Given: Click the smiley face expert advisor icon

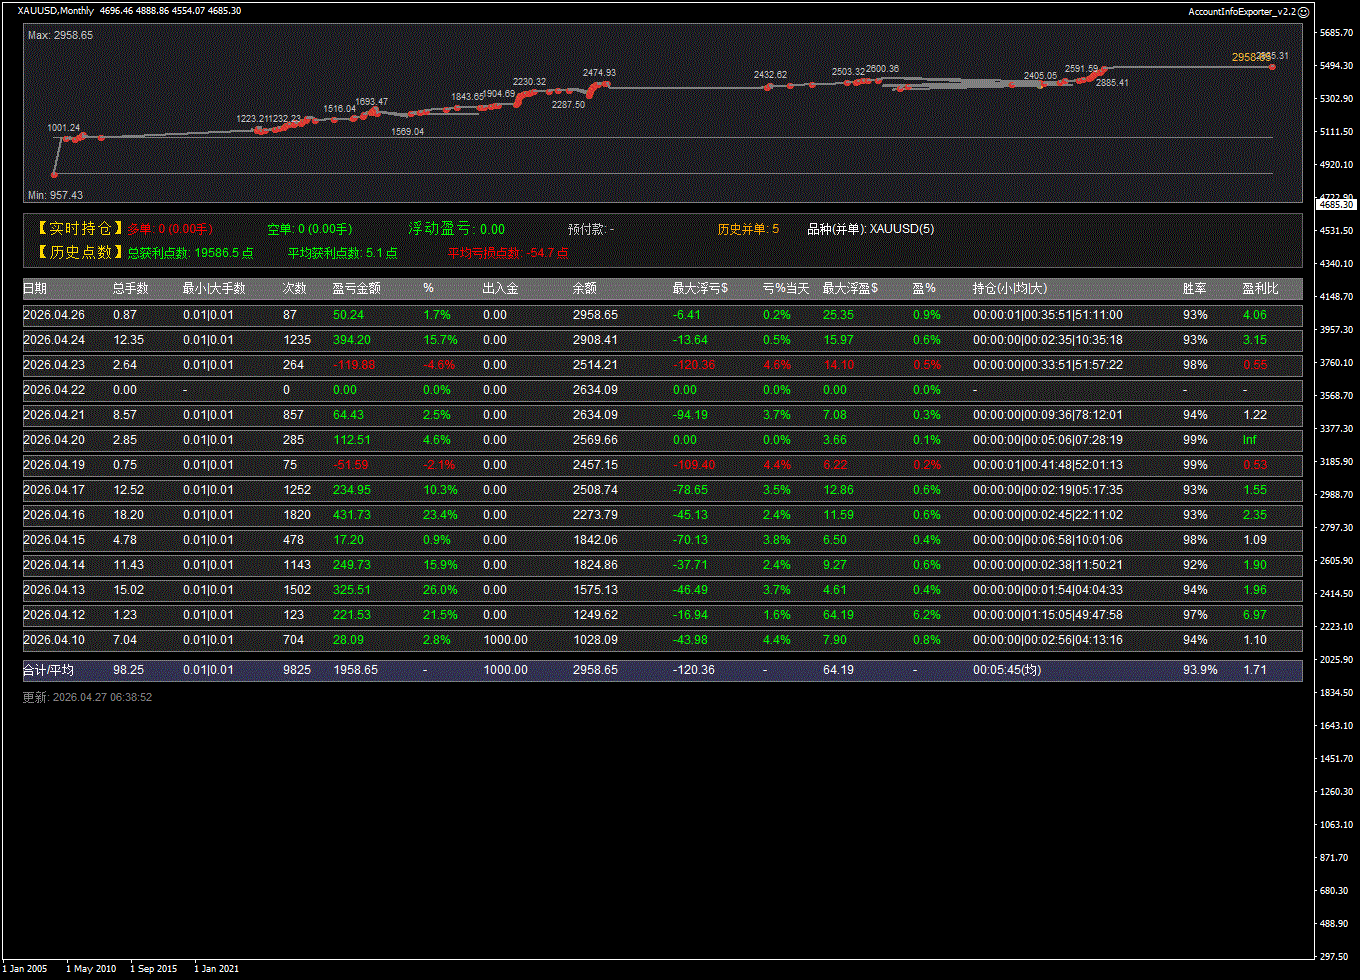Looking at the screenshot, I should point(1303,11).
